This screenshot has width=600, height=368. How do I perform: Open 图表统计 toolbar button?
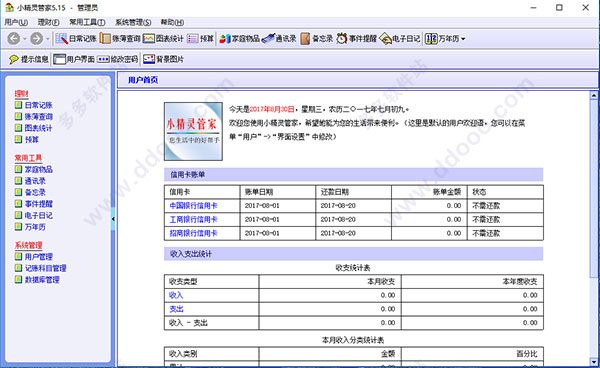point(163,38)
